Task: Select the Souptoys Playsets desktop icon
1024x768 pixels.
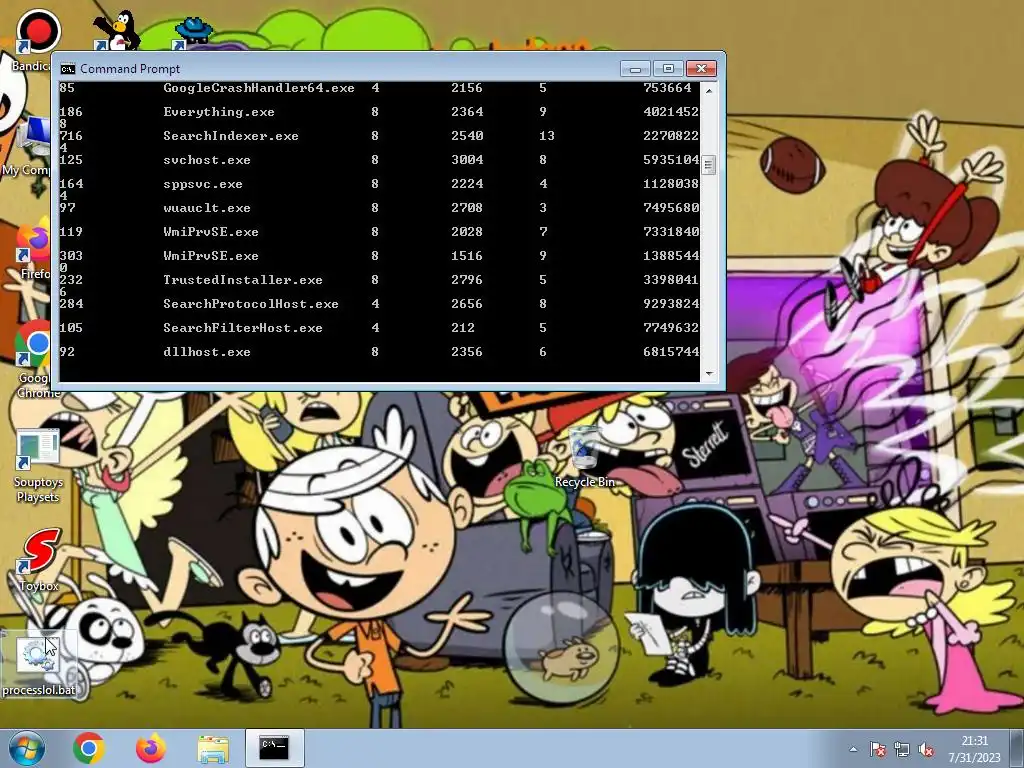Action: click(x=39, y=466)
